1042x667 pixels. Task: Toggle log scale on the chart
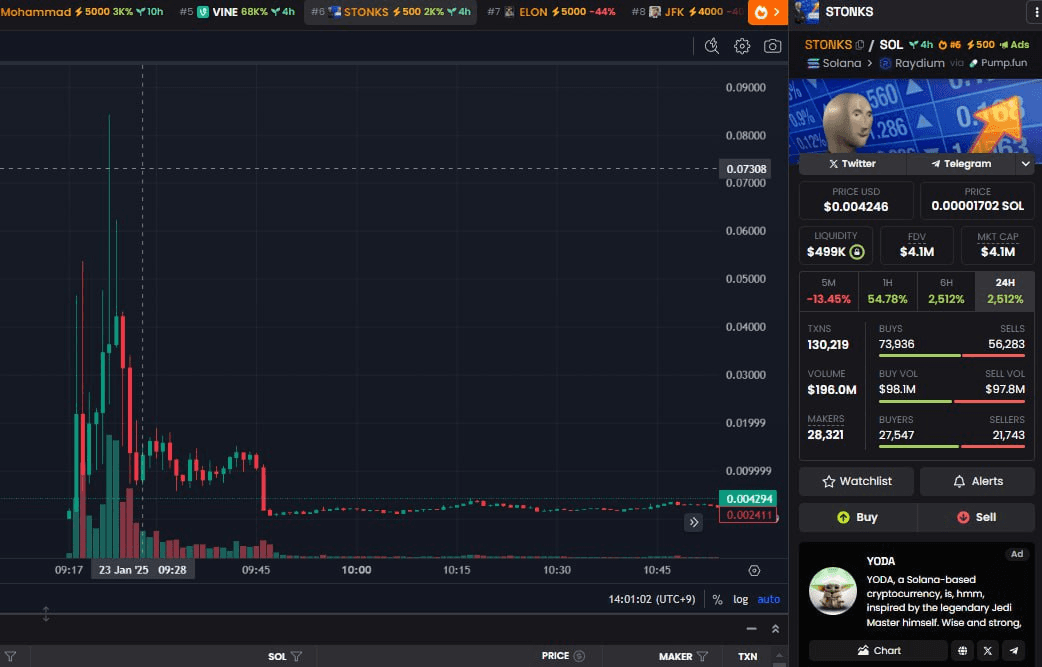coord(740,599)
